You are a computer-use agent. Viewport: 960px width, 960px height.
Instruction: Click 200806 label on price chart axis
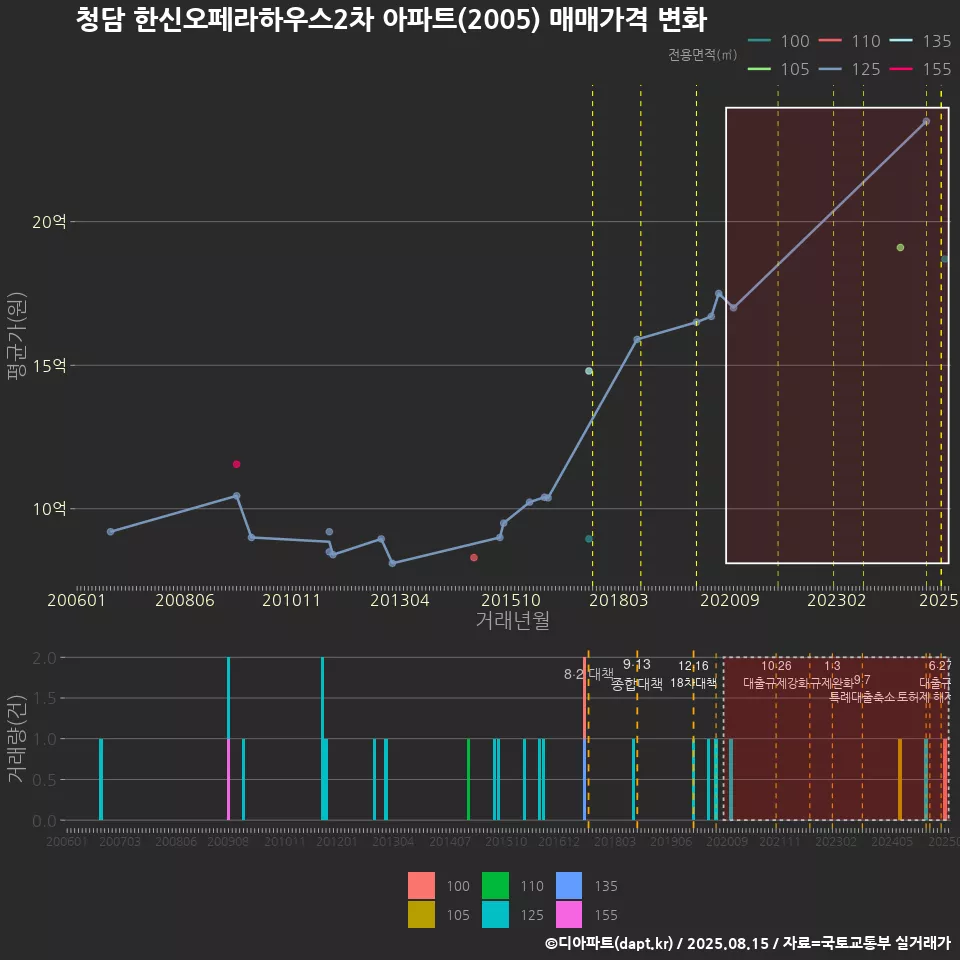(x=185, y=600)
